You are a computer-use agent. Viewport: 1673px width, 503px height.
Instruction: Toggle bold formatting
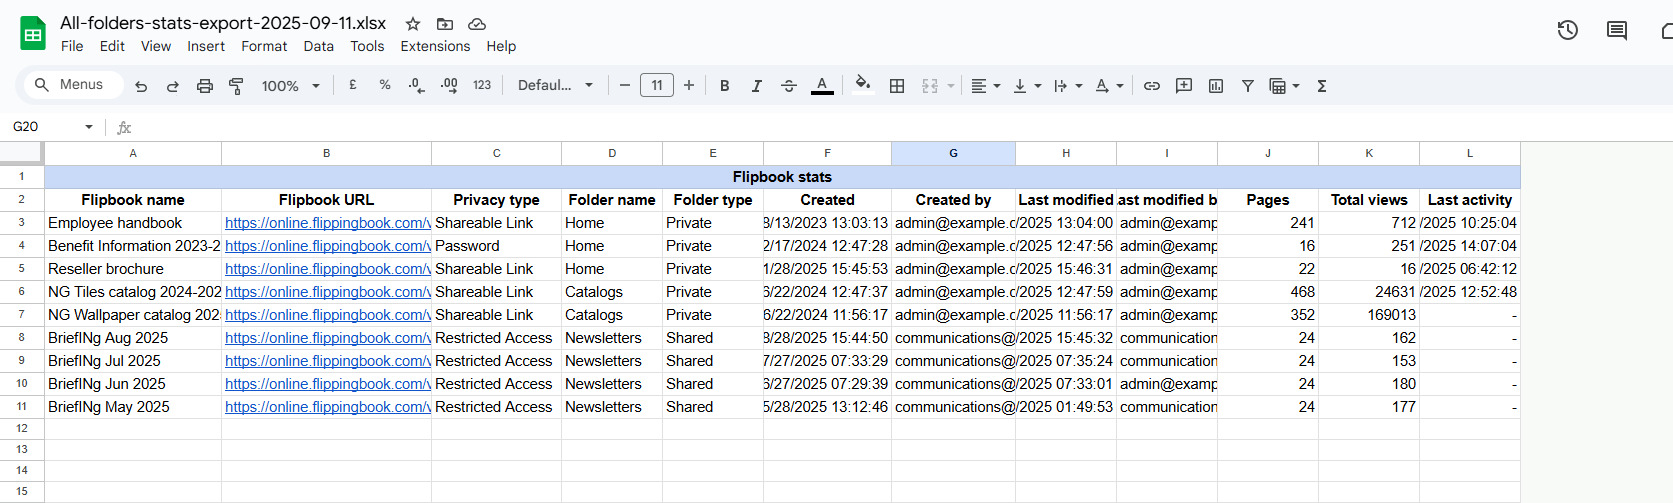coord(724,86)
